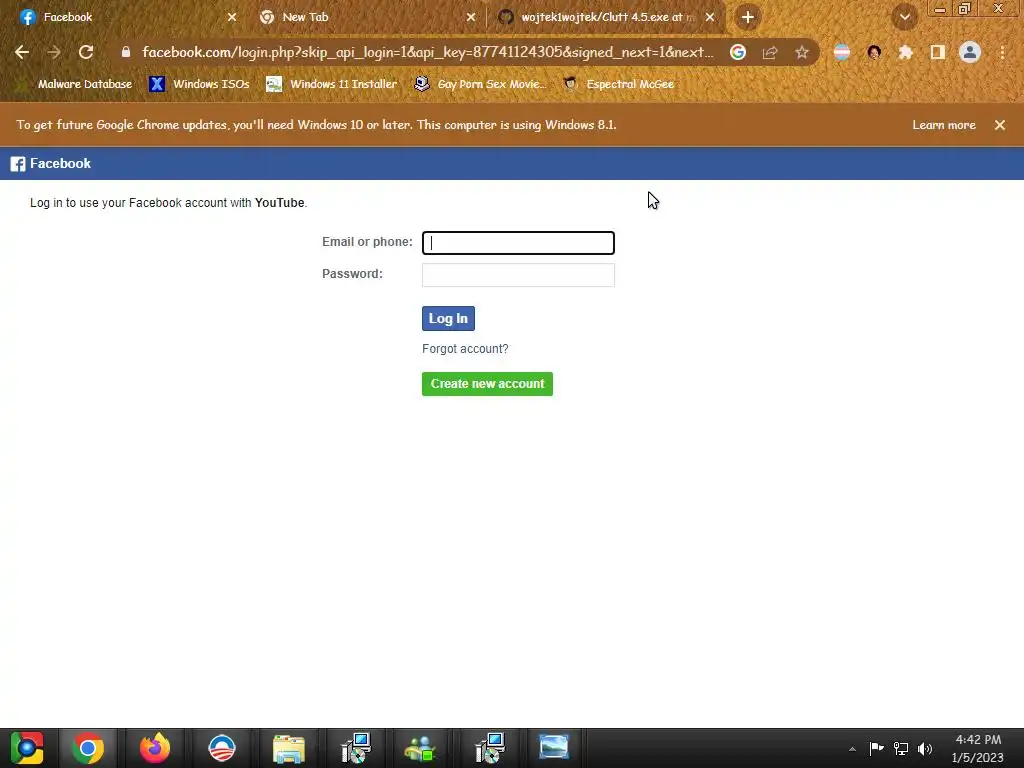Open the network tray icon
The image size is (1024, 768).
(x=901, y=748)
